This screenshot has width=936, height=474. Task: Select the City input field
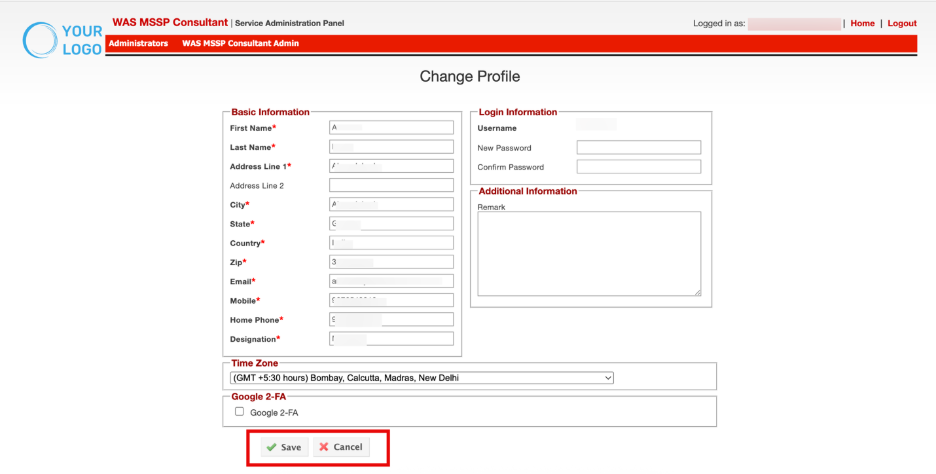[392, 204]
